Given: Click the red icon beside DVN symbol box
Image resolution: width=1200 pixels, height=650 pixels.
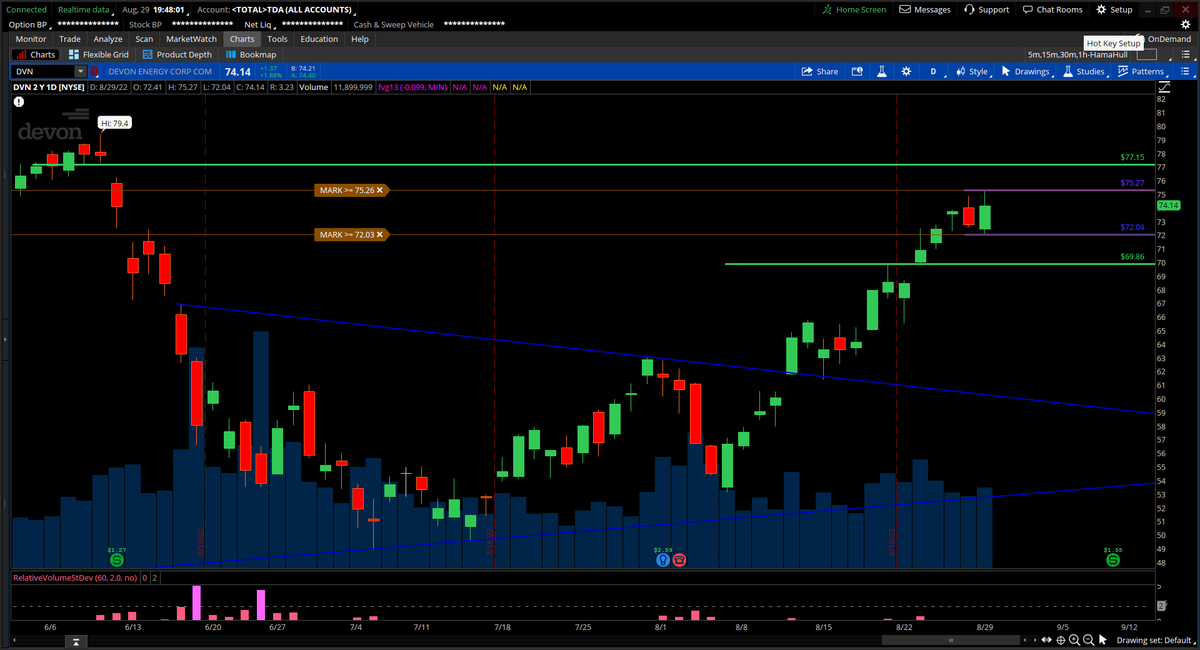Looking at the screenshot, I should pos(95,71).
